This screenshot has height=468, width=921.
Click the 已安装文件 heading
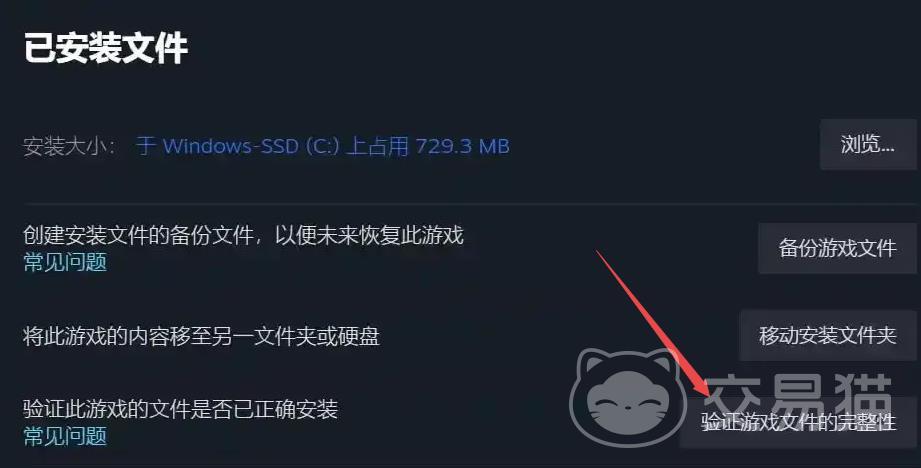pos(106,48)
